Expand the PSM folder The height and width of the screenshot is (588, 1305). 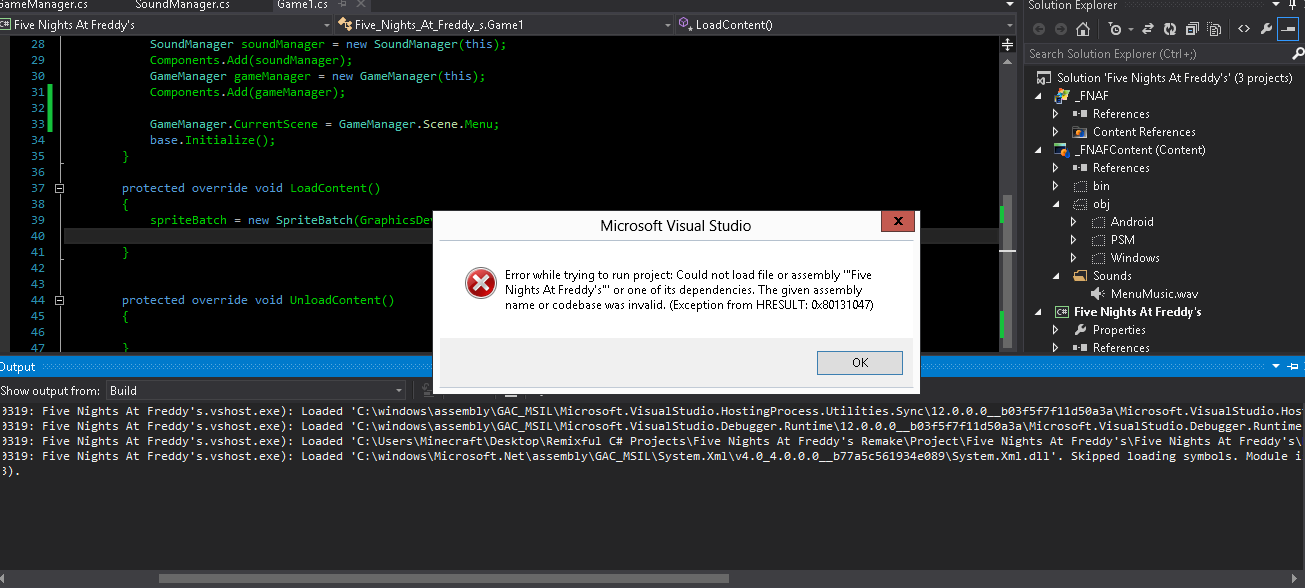click(1074, 240)
